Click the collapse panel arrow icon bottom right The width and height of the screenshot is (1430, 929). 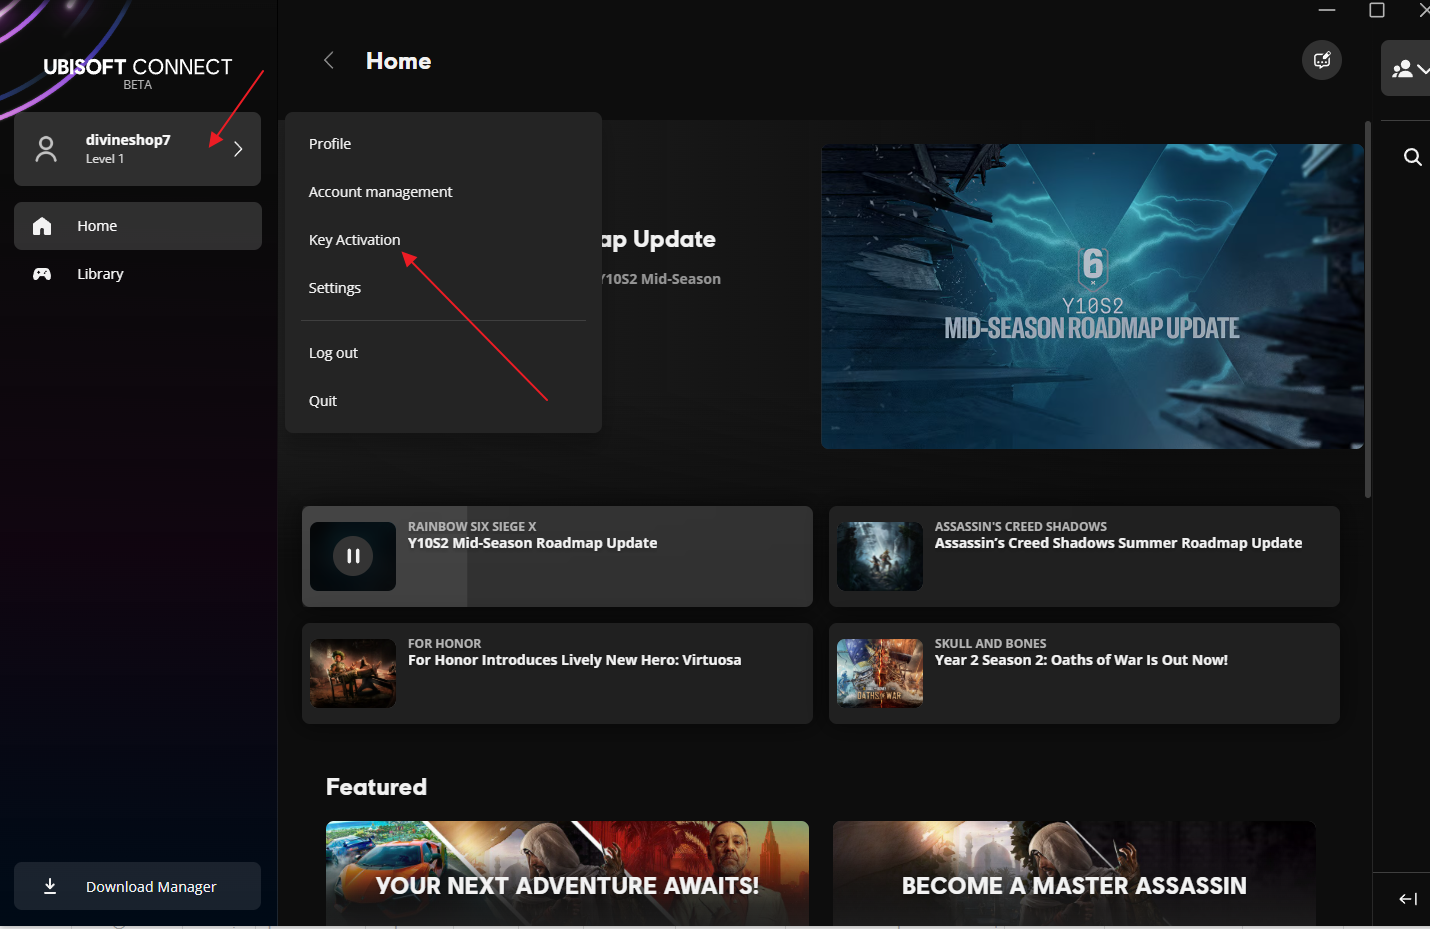click(x=1407, y=899)
